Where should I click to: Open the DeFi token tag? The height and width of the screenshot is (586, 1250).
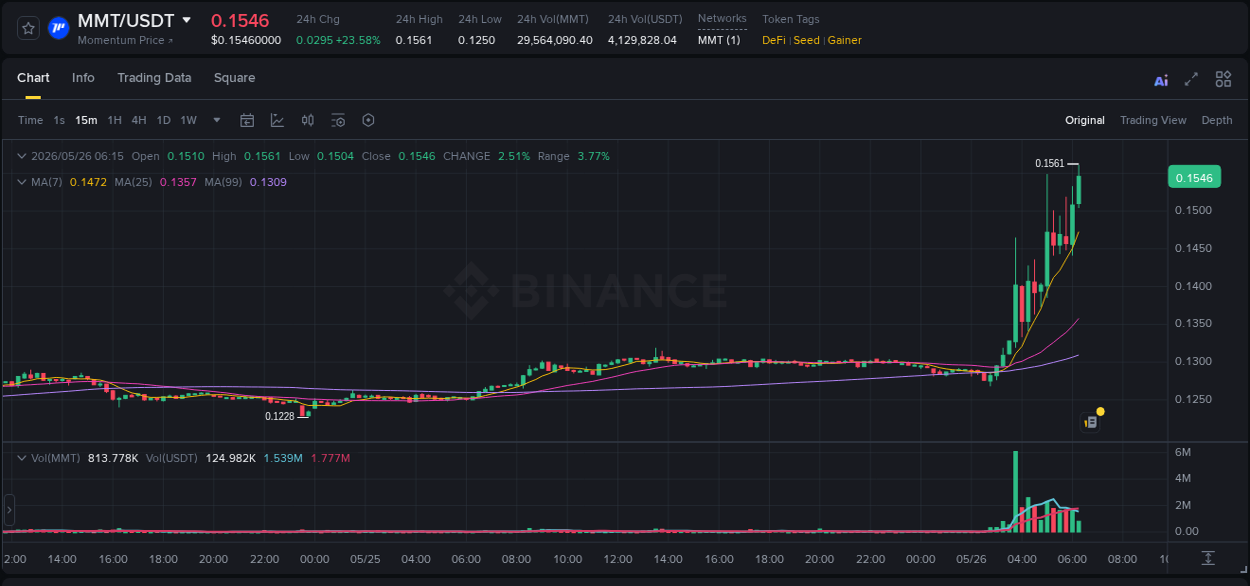pos(774,40)
